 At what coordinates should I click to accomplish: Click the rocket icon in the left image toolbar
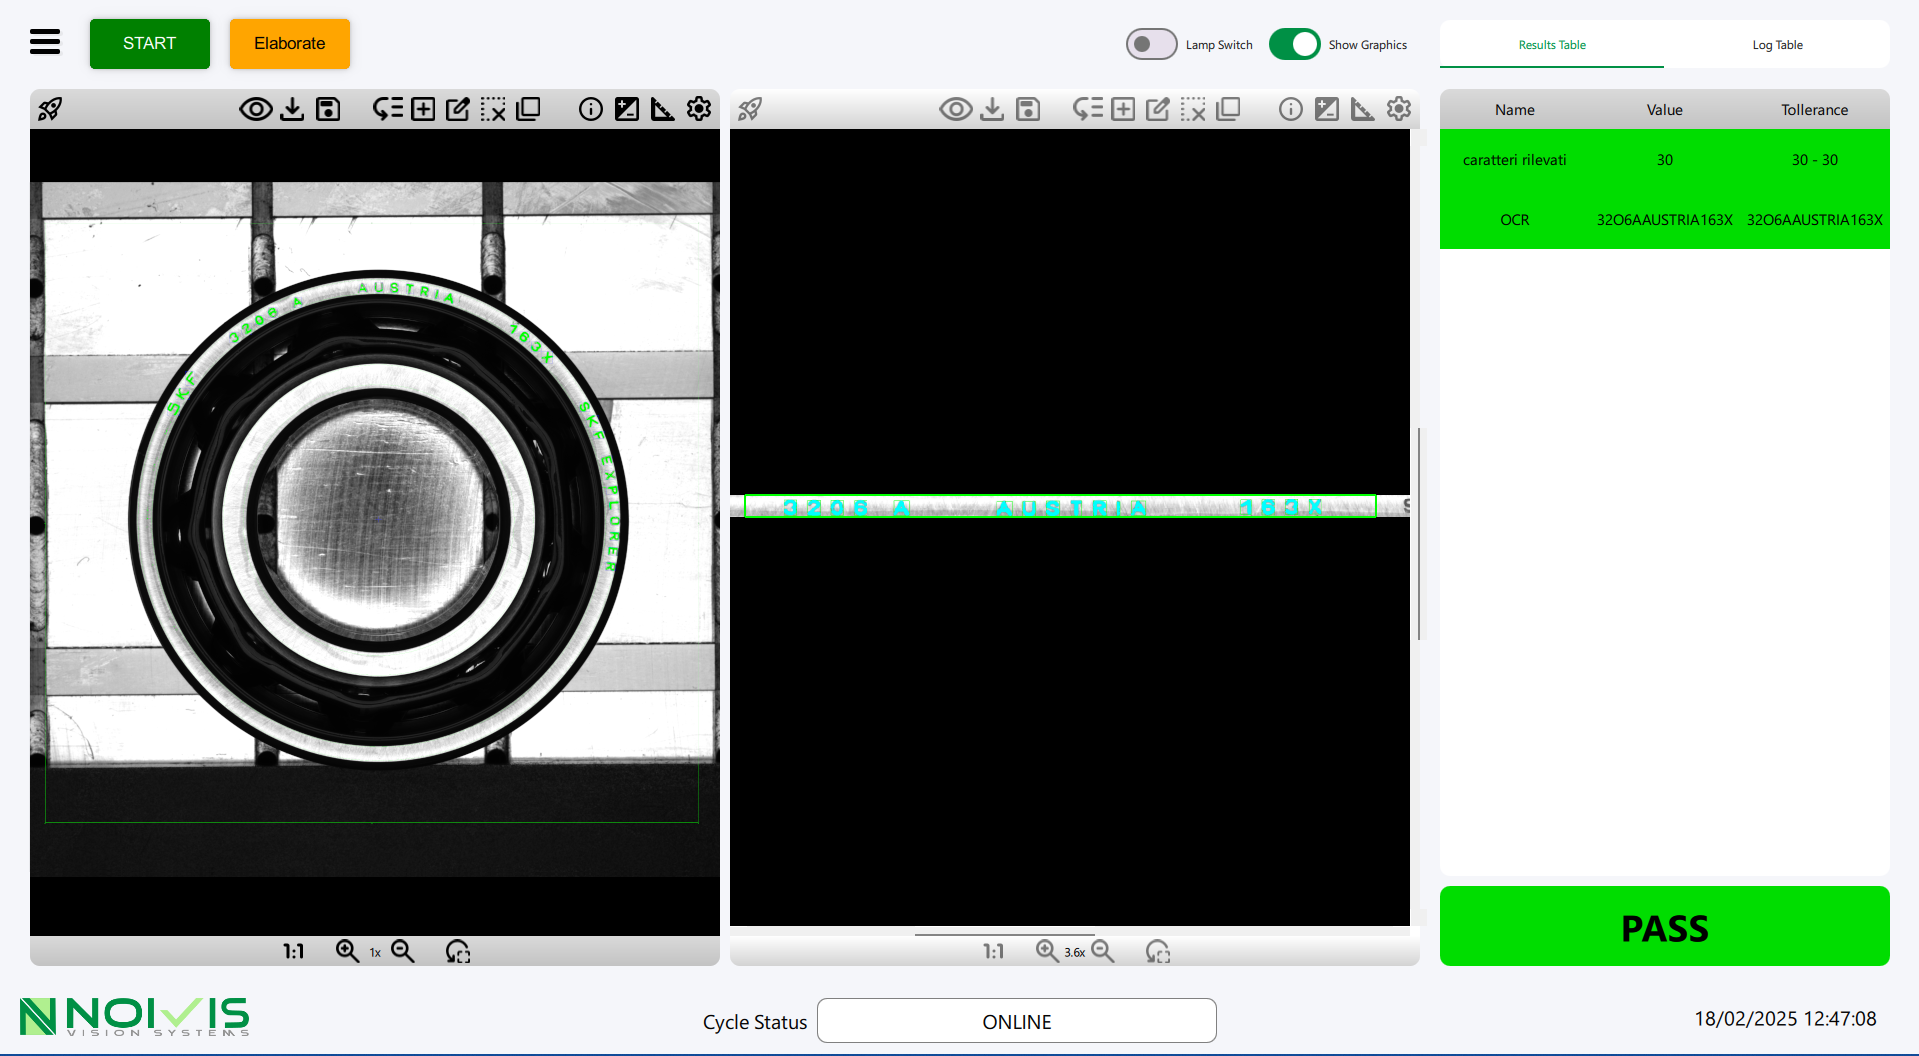pyautogui.click(x=50, y=109)
